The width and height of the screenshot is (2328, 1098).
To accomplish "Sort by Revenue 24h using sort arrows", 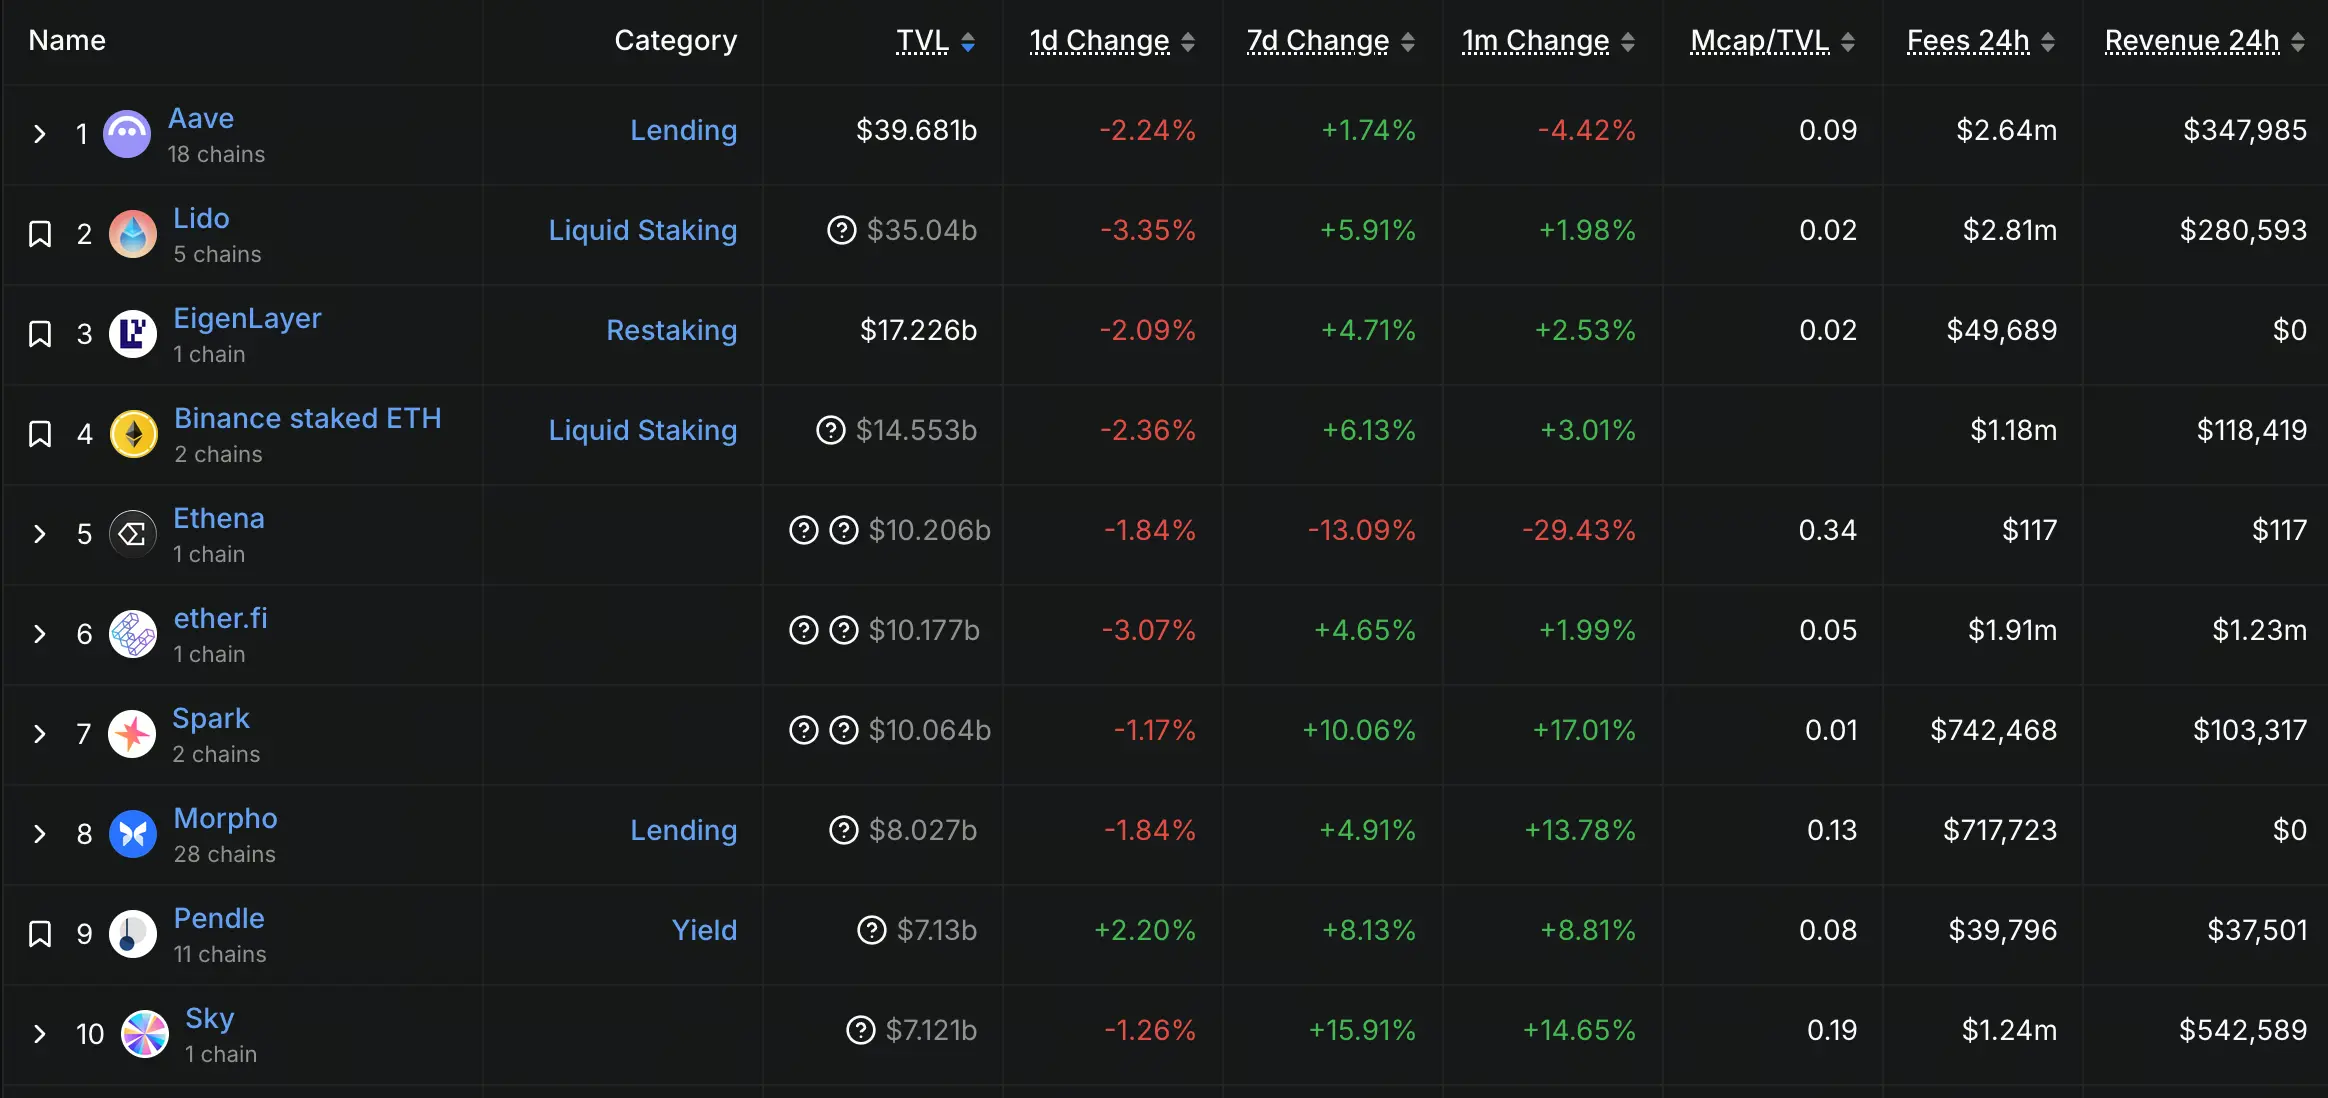I will coord(2298,41).
